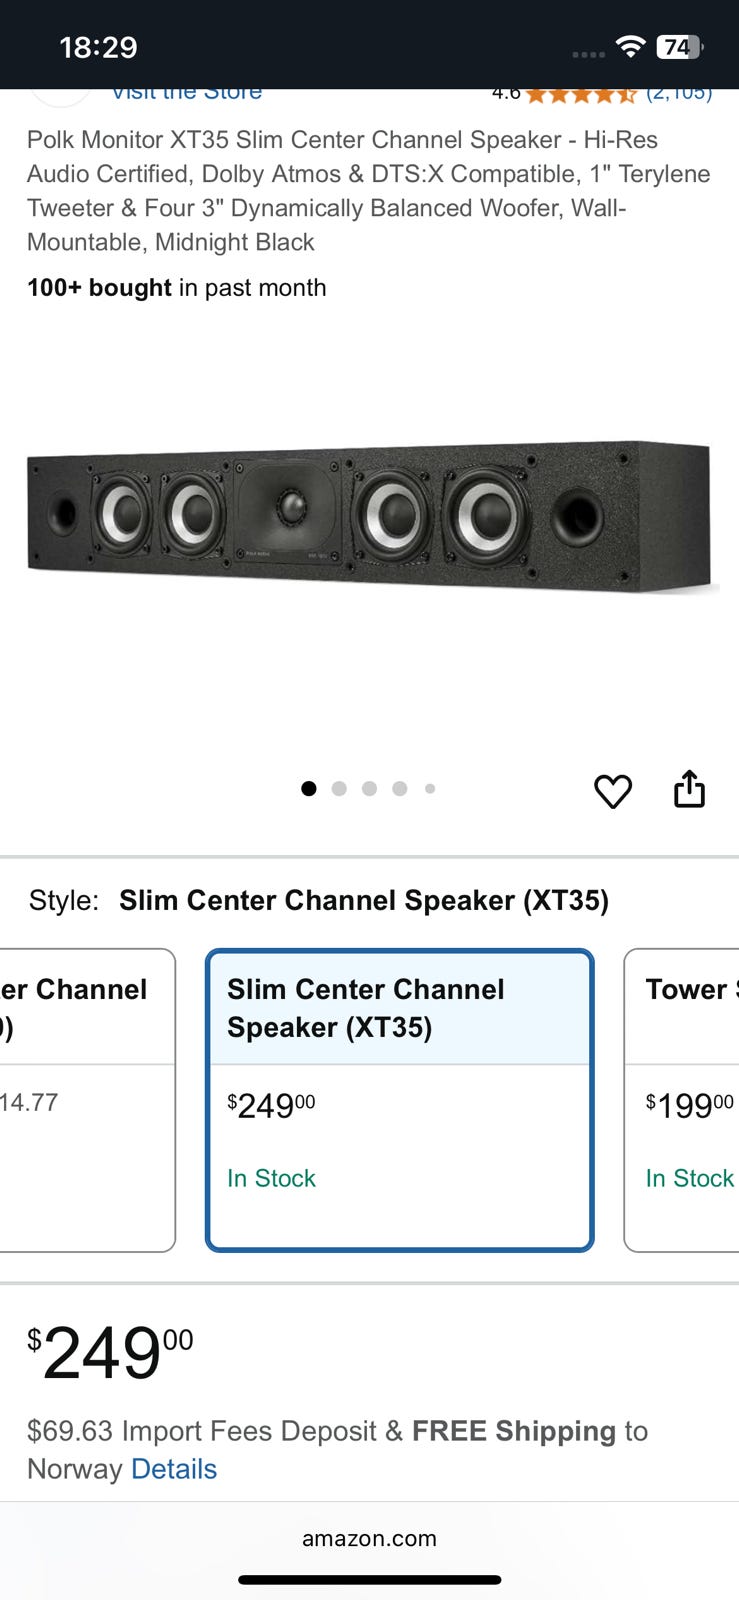The image size is (739, 1600).
Task: Open the review count beside the stars
Action: [x=679, y=95]
